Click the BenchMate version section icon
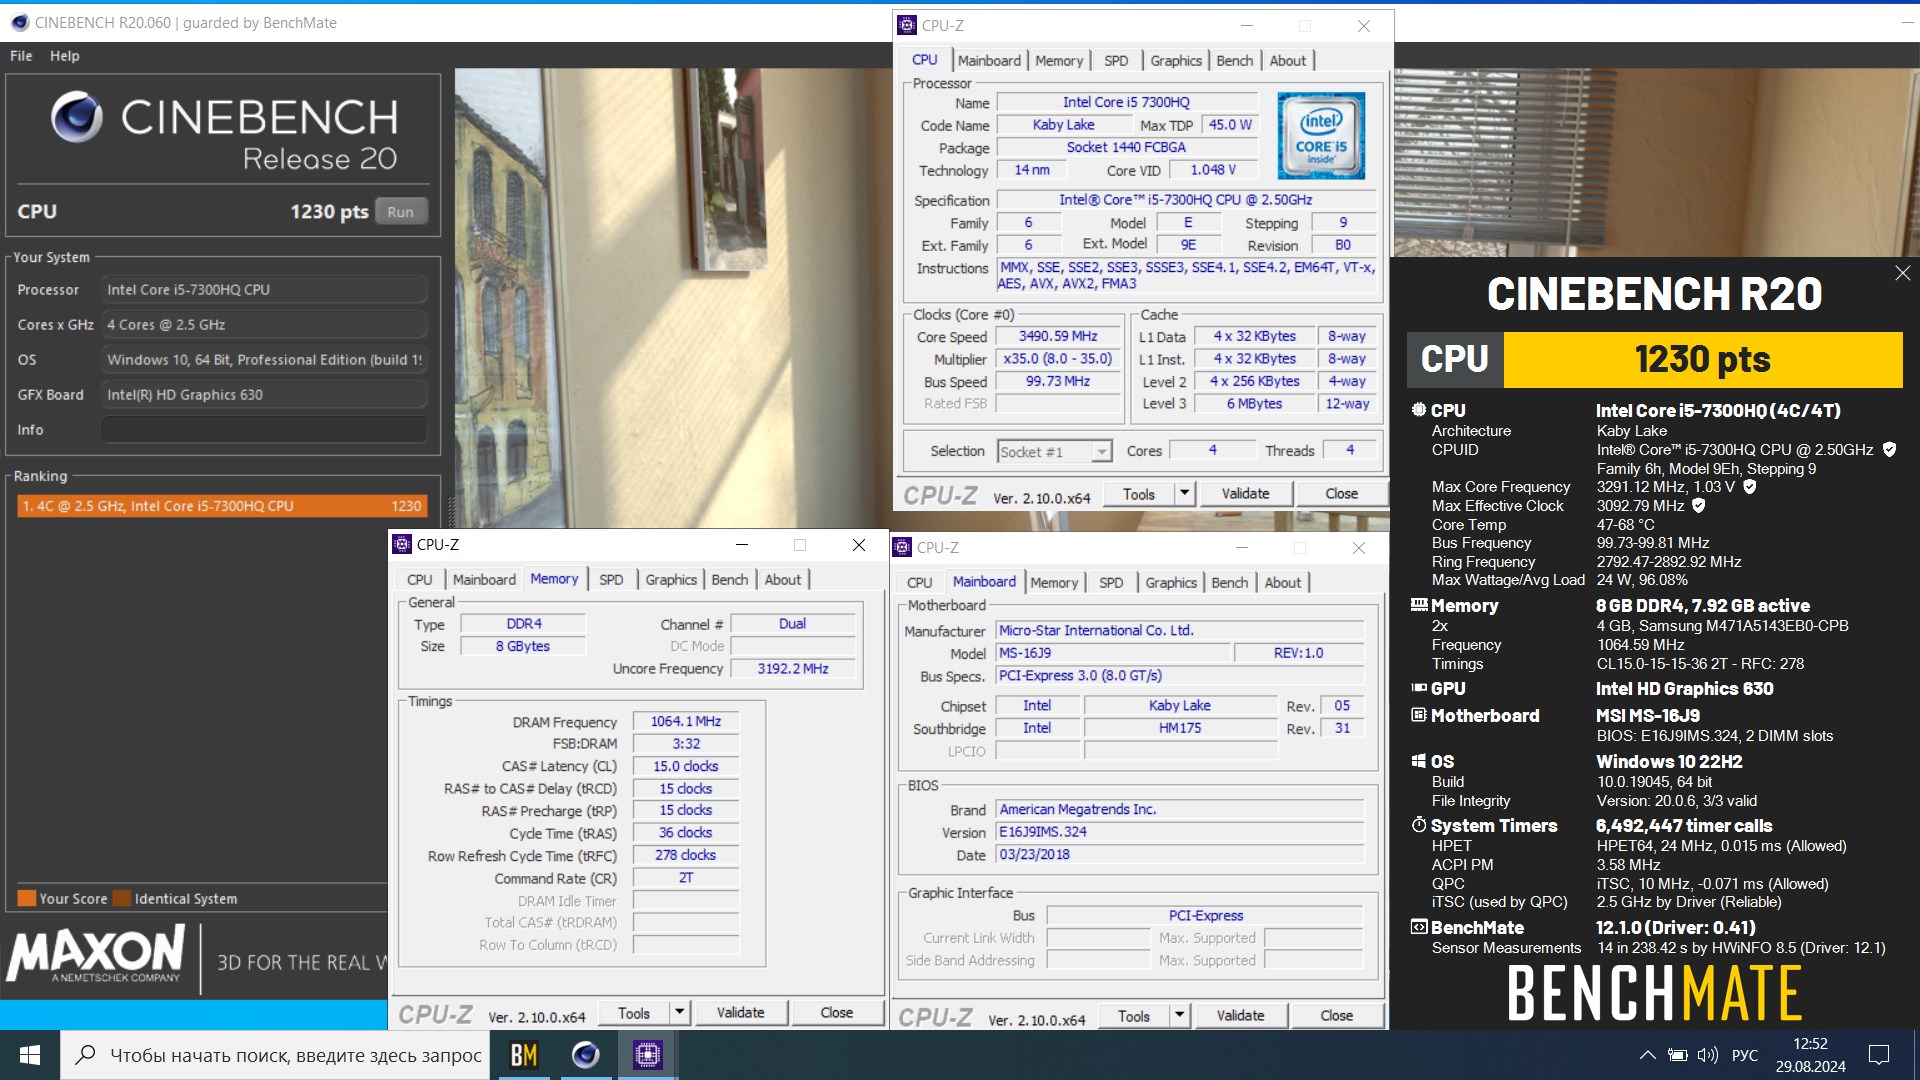The image size is (1920, 1080). coord(1419,927)
